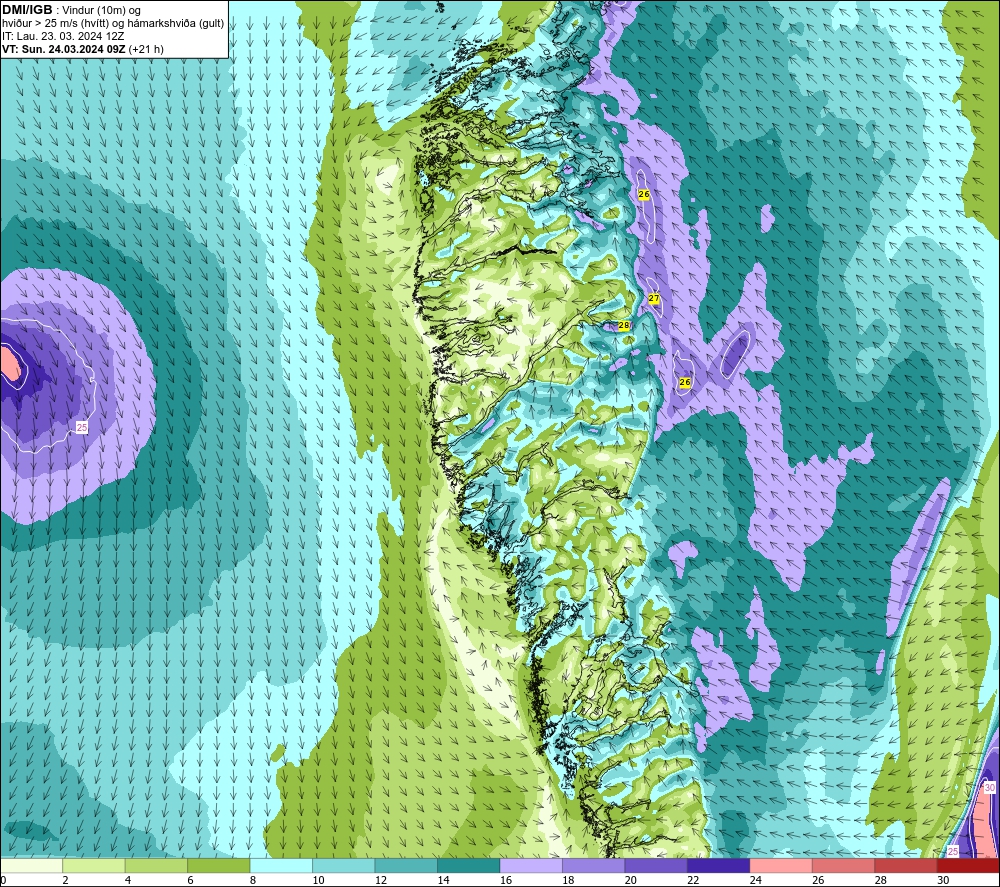Click the '2' tick label on the scale
The height and width of the screenshot is (887, 1000).
66,880
